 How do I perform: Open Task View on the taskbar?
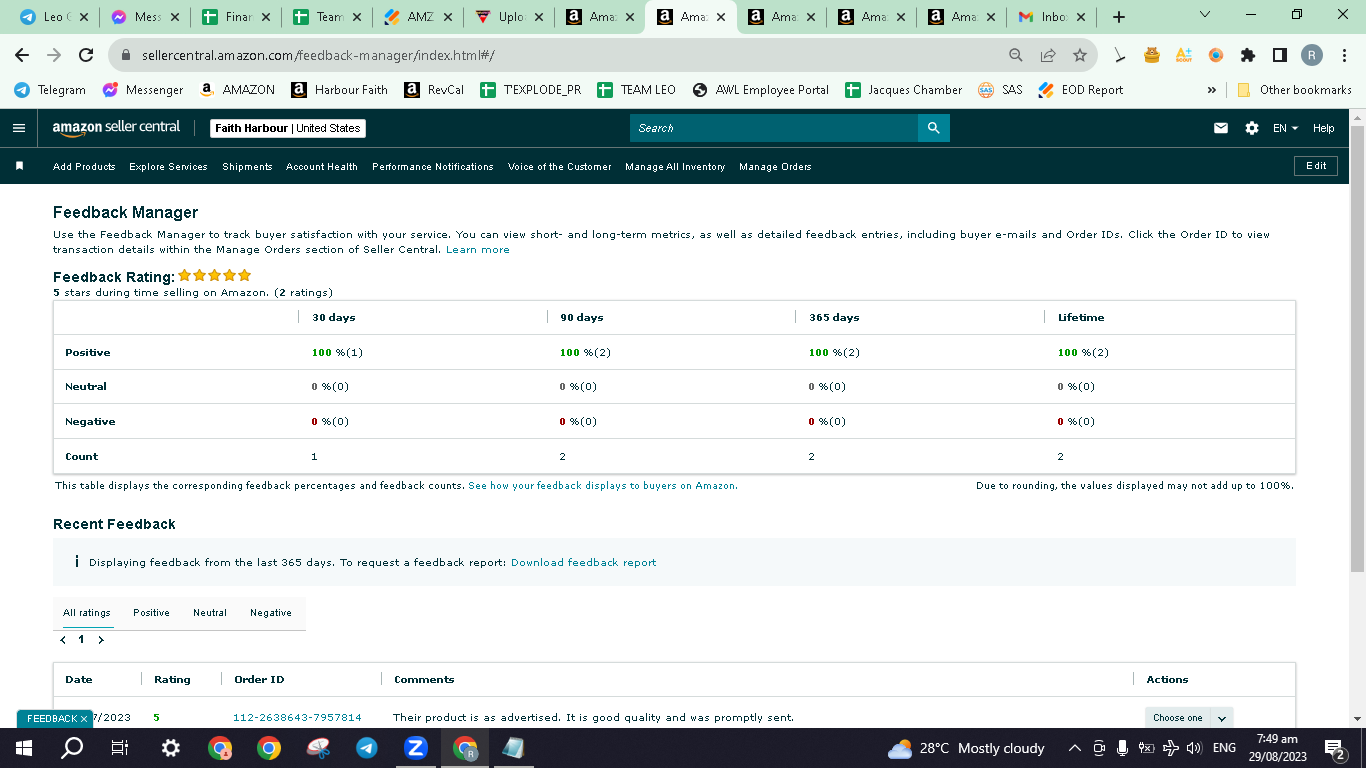[120, 747]
